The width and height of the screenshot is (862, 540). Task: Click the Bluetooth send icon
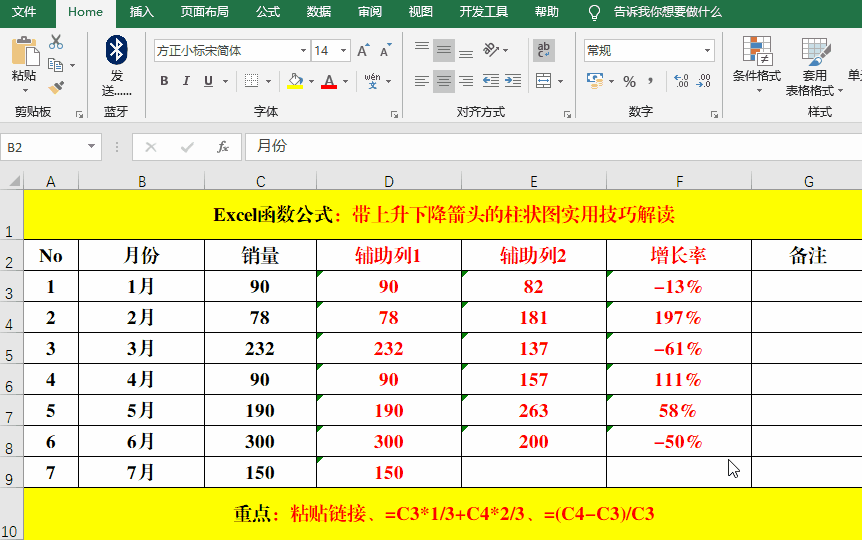pyautogui.click(x=117, y=50)
